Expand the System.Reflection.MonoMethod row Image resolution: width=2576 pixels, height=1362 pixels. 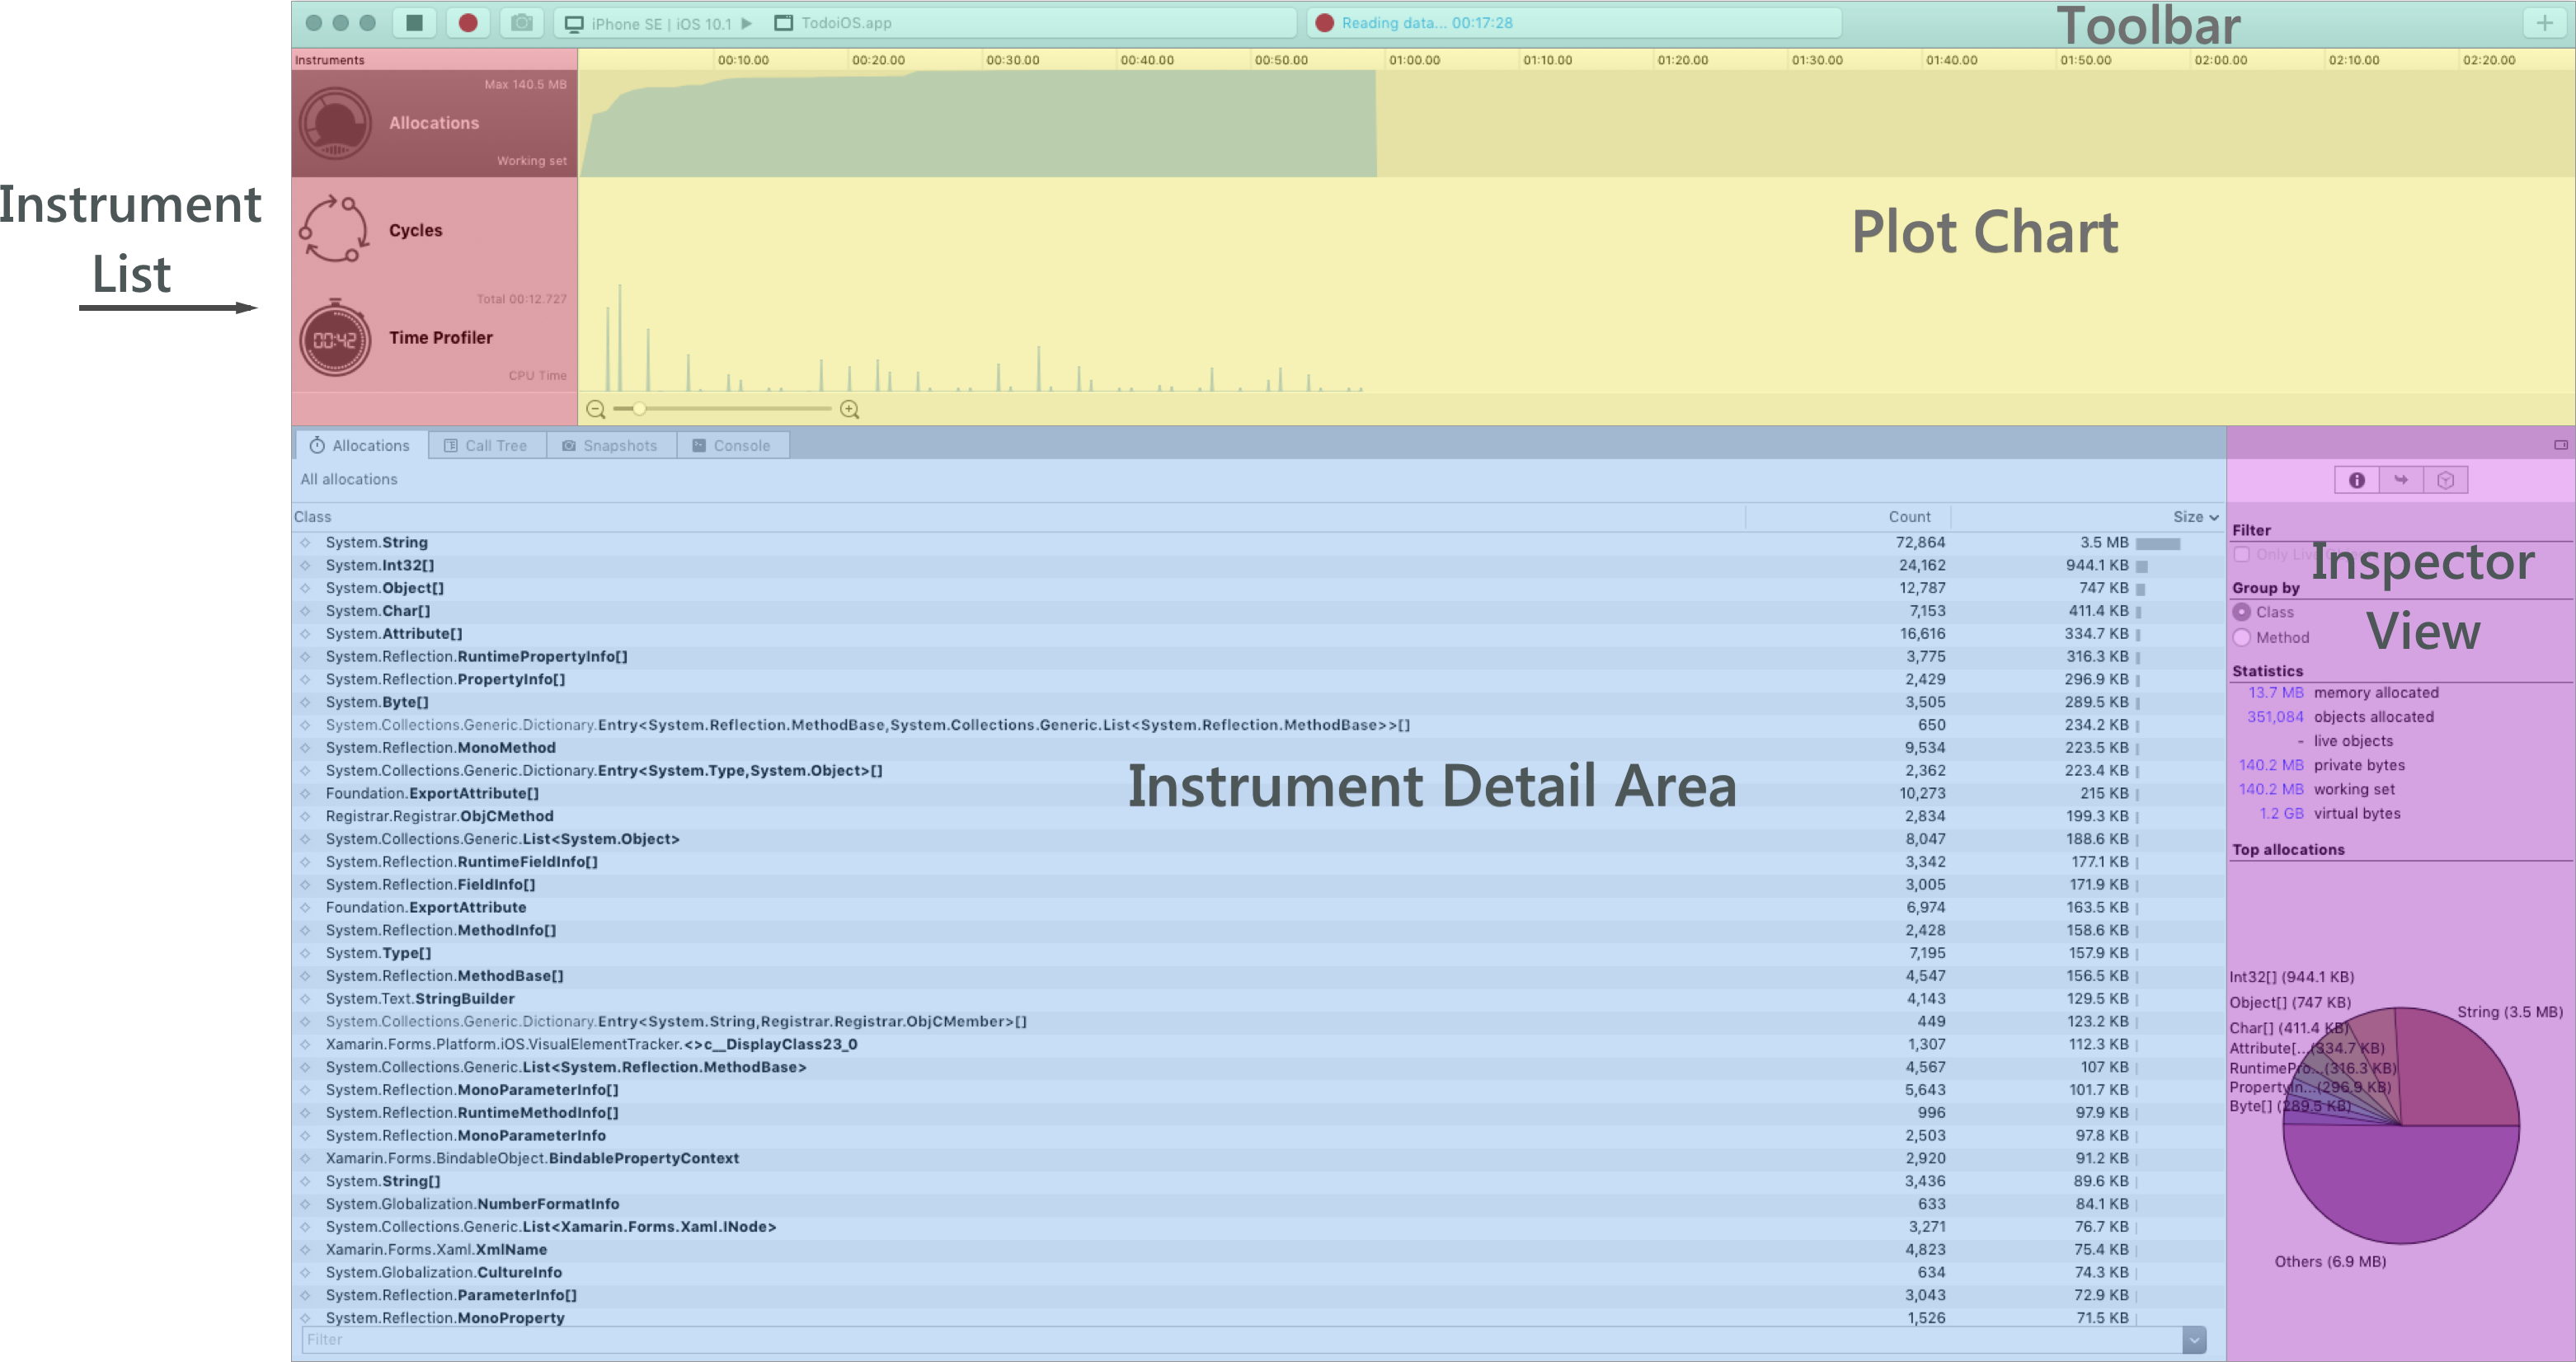305,748
